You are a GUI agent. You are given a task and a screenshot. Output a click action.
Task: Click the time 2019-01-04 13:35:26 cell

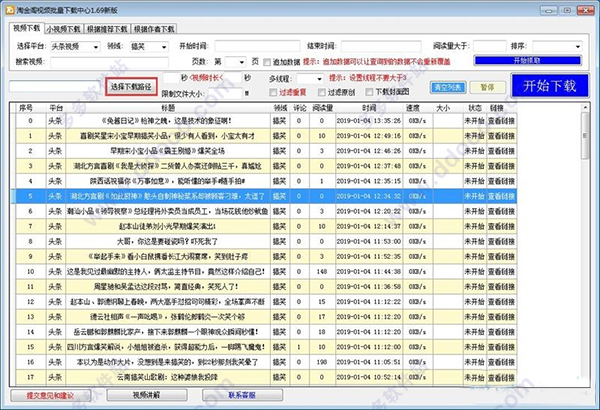point(369,121)
